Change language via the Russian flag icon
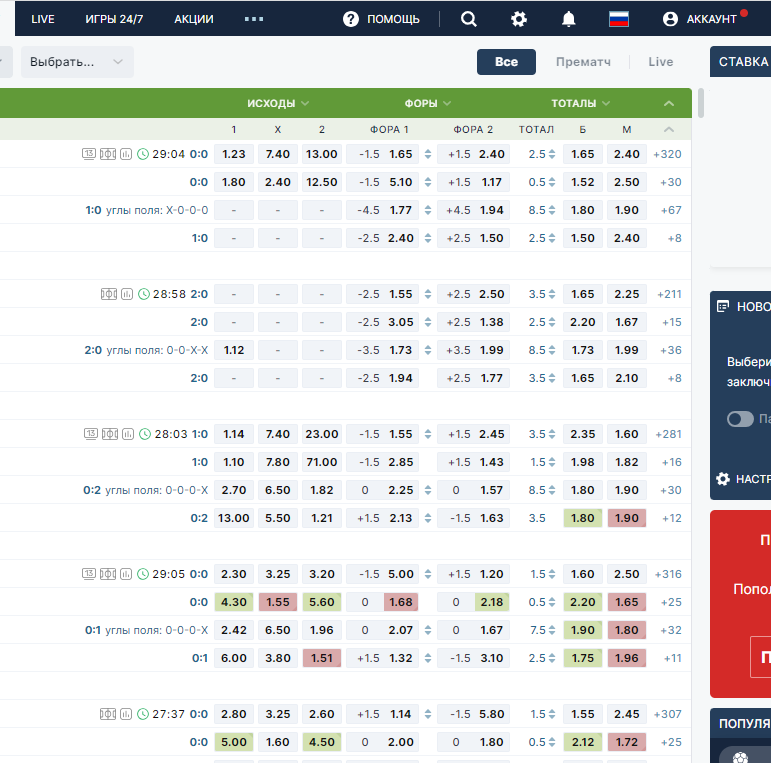The image size is (771, 763). click(x=619, y=19)
